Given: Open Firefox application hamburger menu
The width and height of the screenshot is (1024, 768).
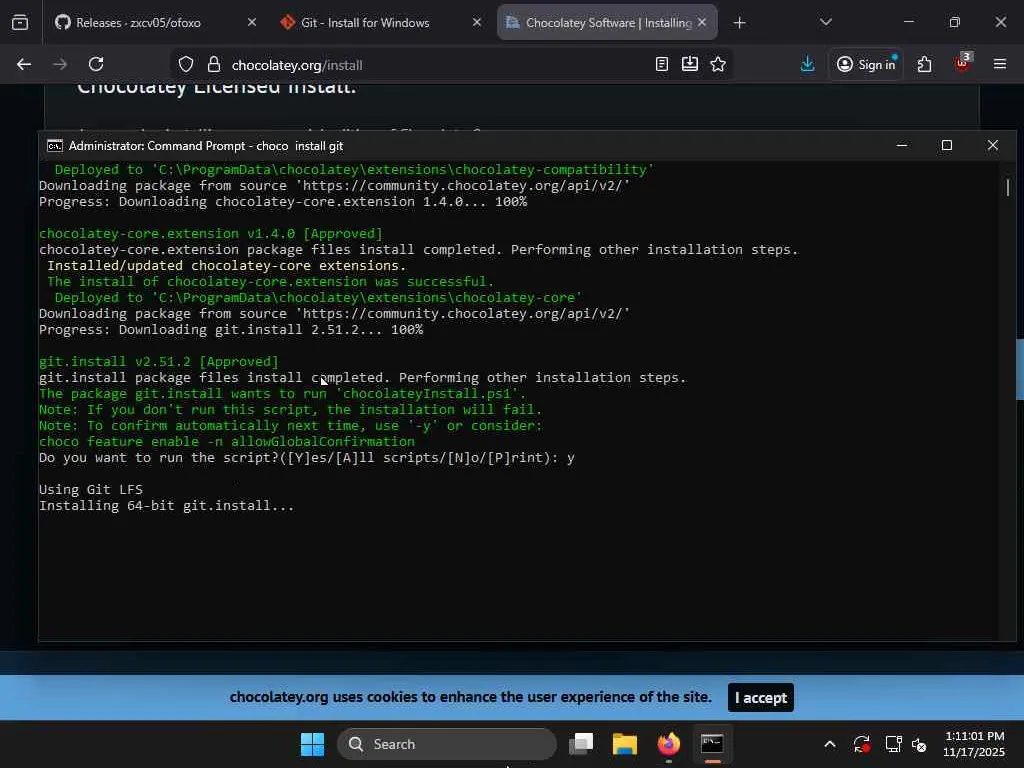Looking at the screenshot, I should [1000, 64].
